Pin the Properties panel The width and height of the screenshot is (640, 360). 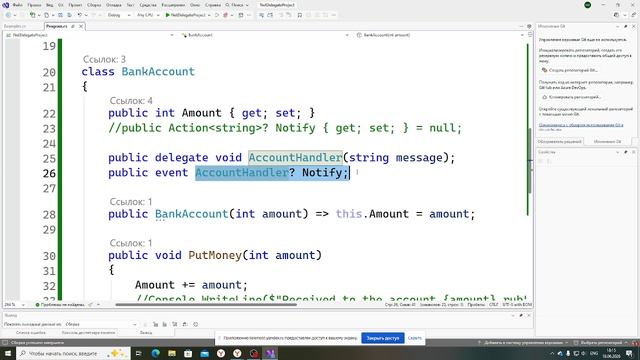[626, 152]
